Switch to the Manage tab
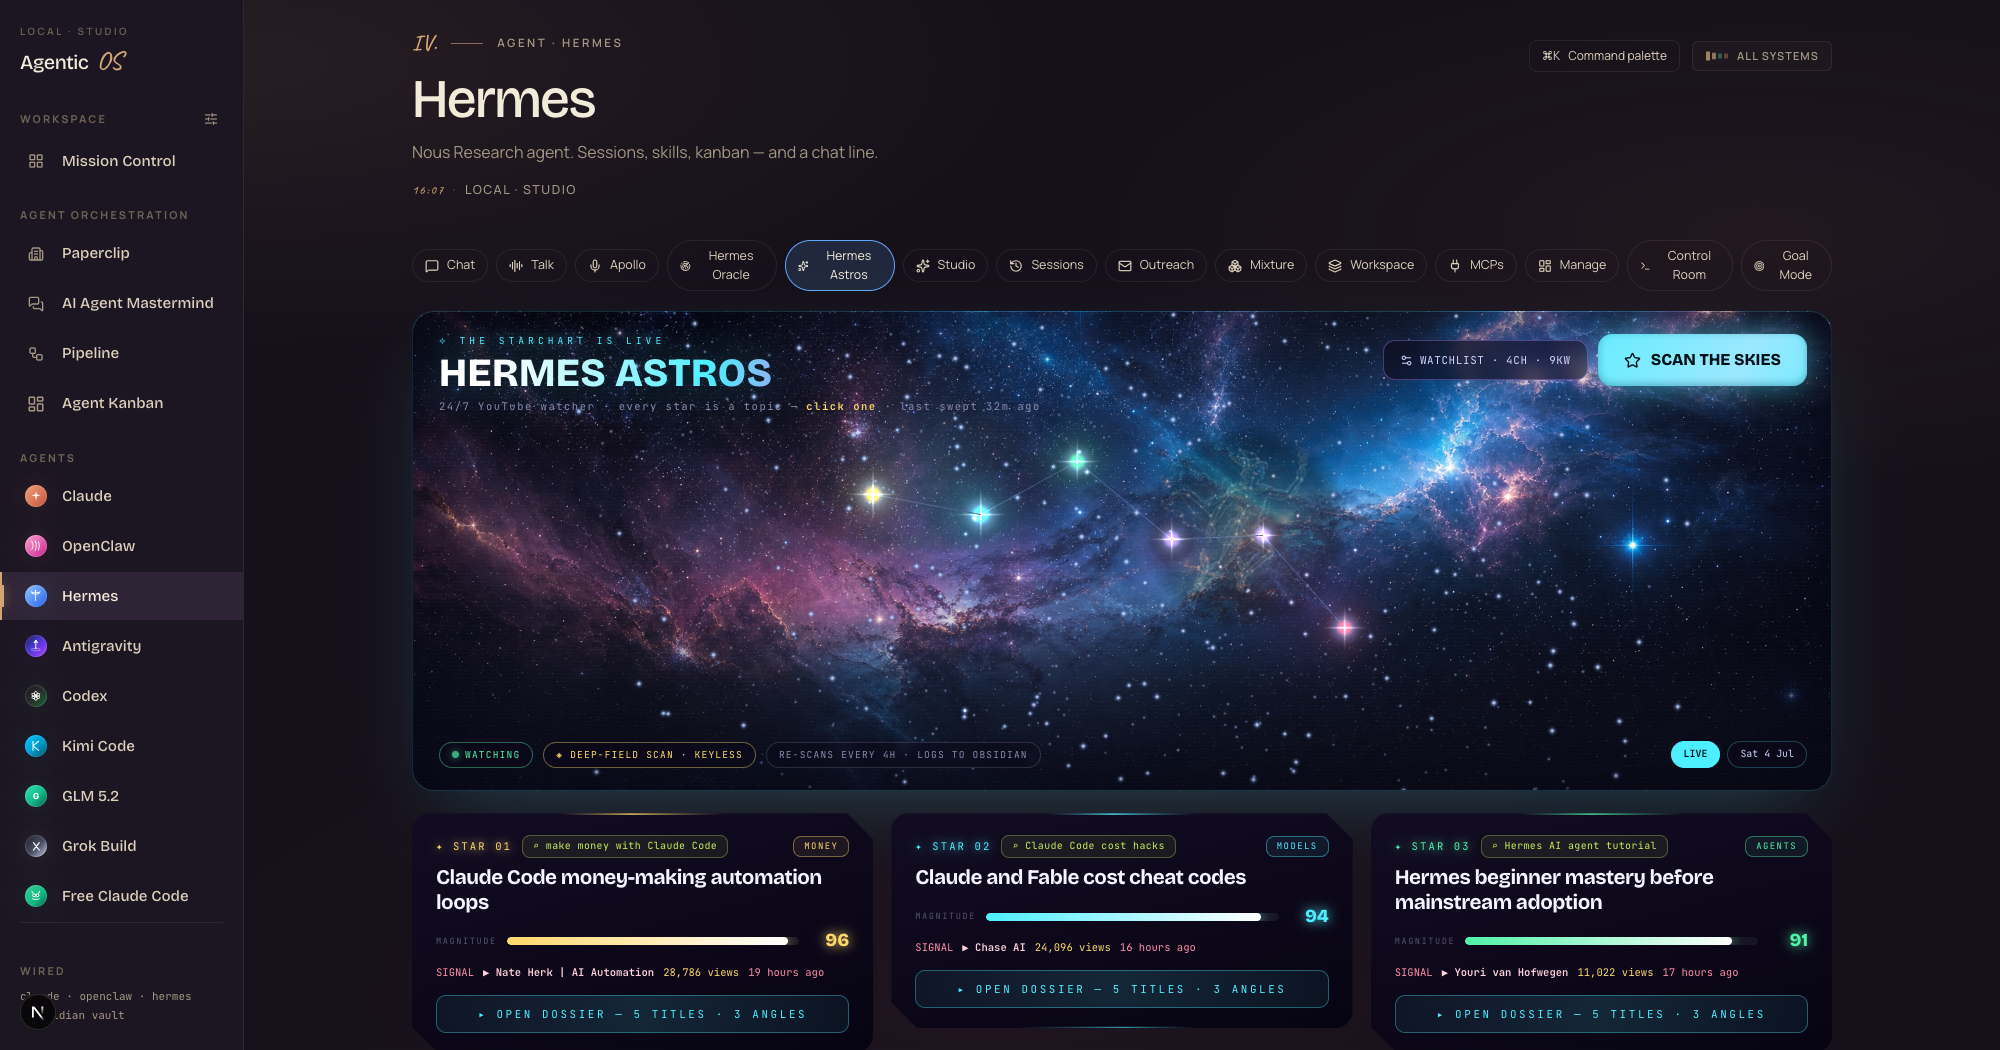 click(x=1572, y=265)
